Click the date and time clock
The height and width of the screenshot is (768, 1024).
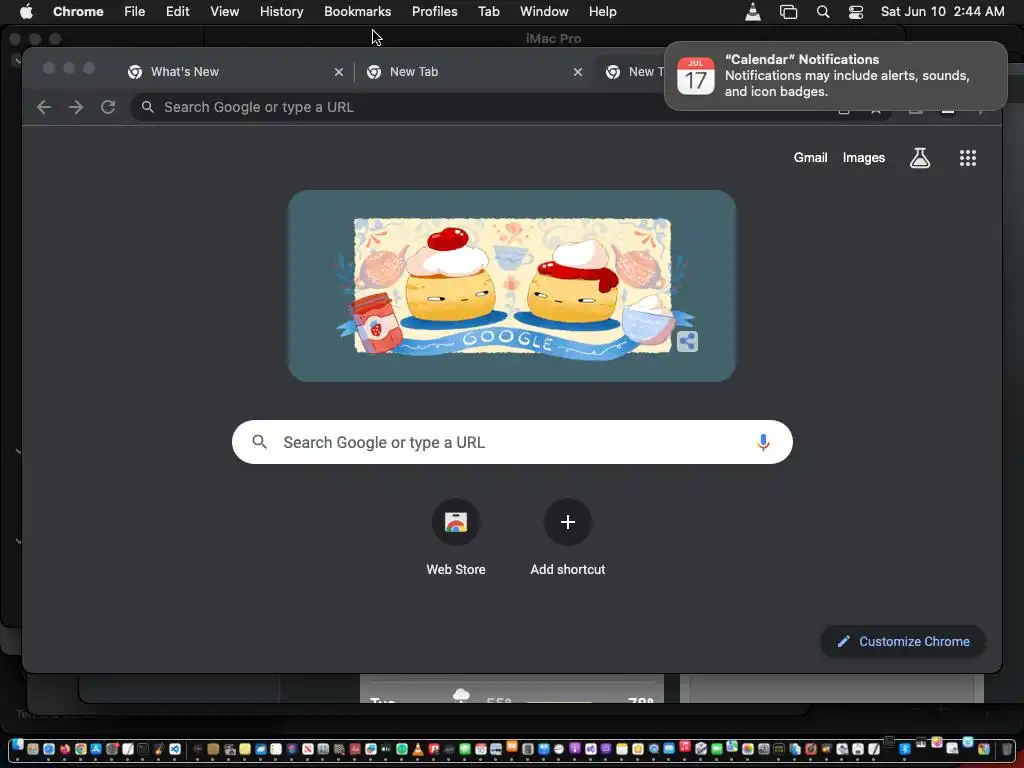click(x=942, y=11)
